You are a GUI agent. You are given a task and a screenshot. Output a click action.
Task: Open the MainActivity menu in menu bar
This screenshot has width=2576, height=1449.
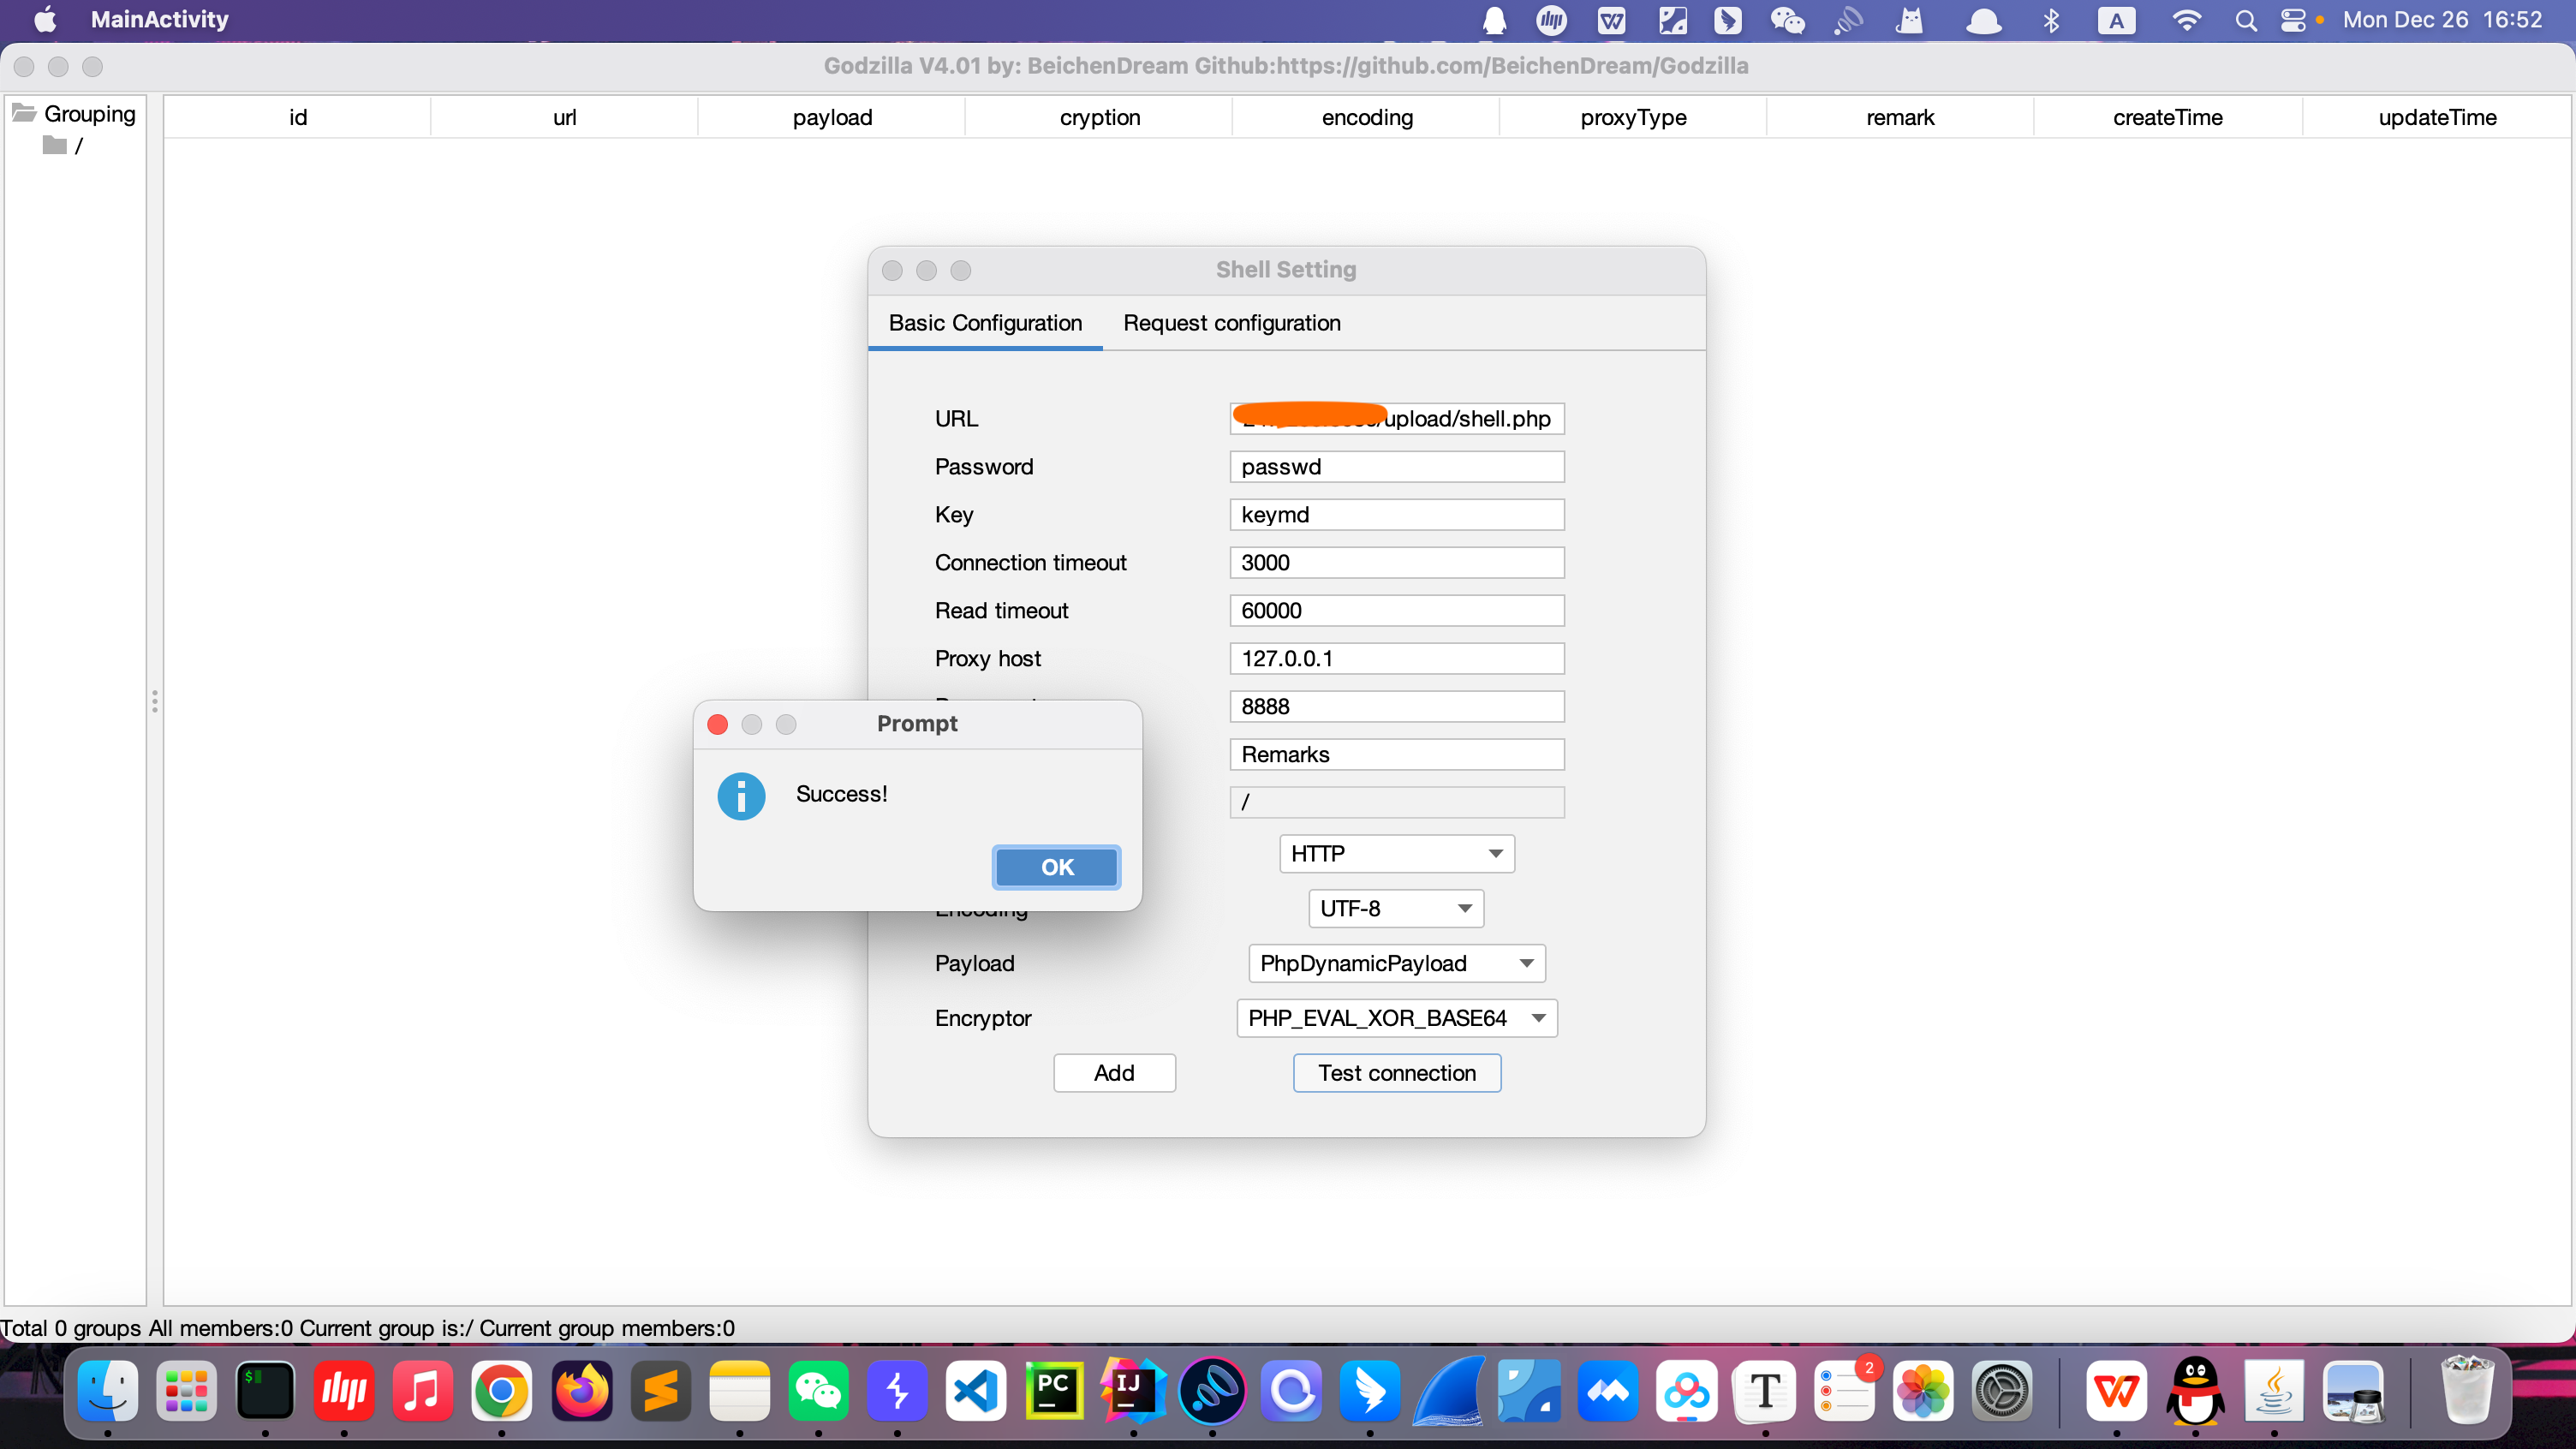coord(160,20)
